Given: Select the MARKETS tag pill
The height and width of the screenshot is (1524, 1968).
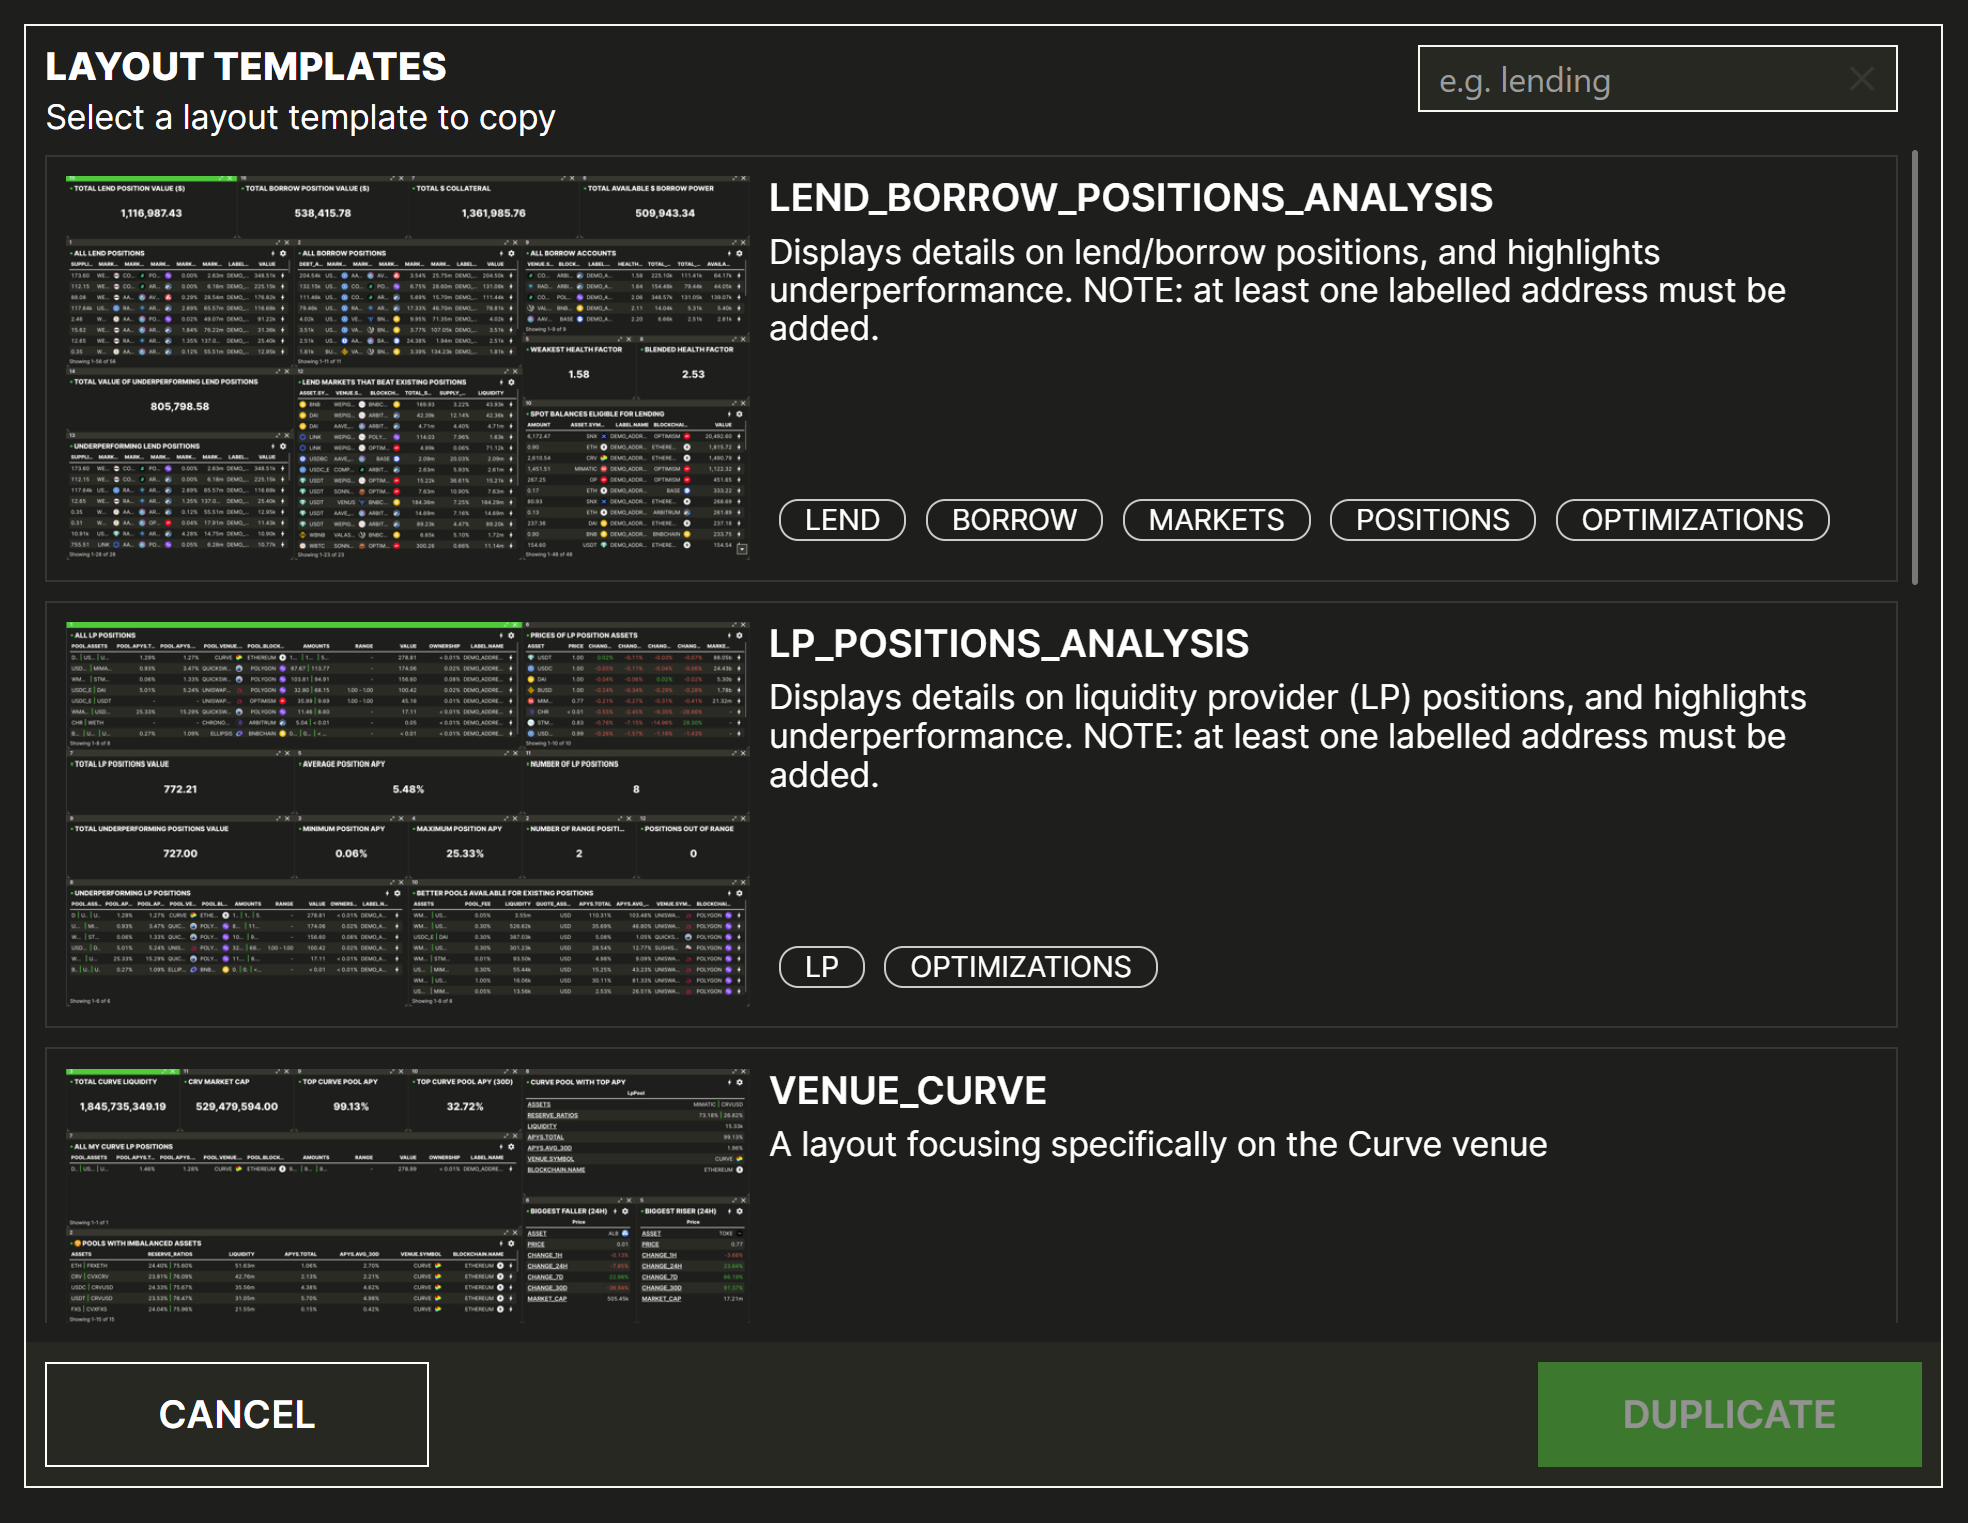Looking at the screenshot, I should tap(1215, 520).
